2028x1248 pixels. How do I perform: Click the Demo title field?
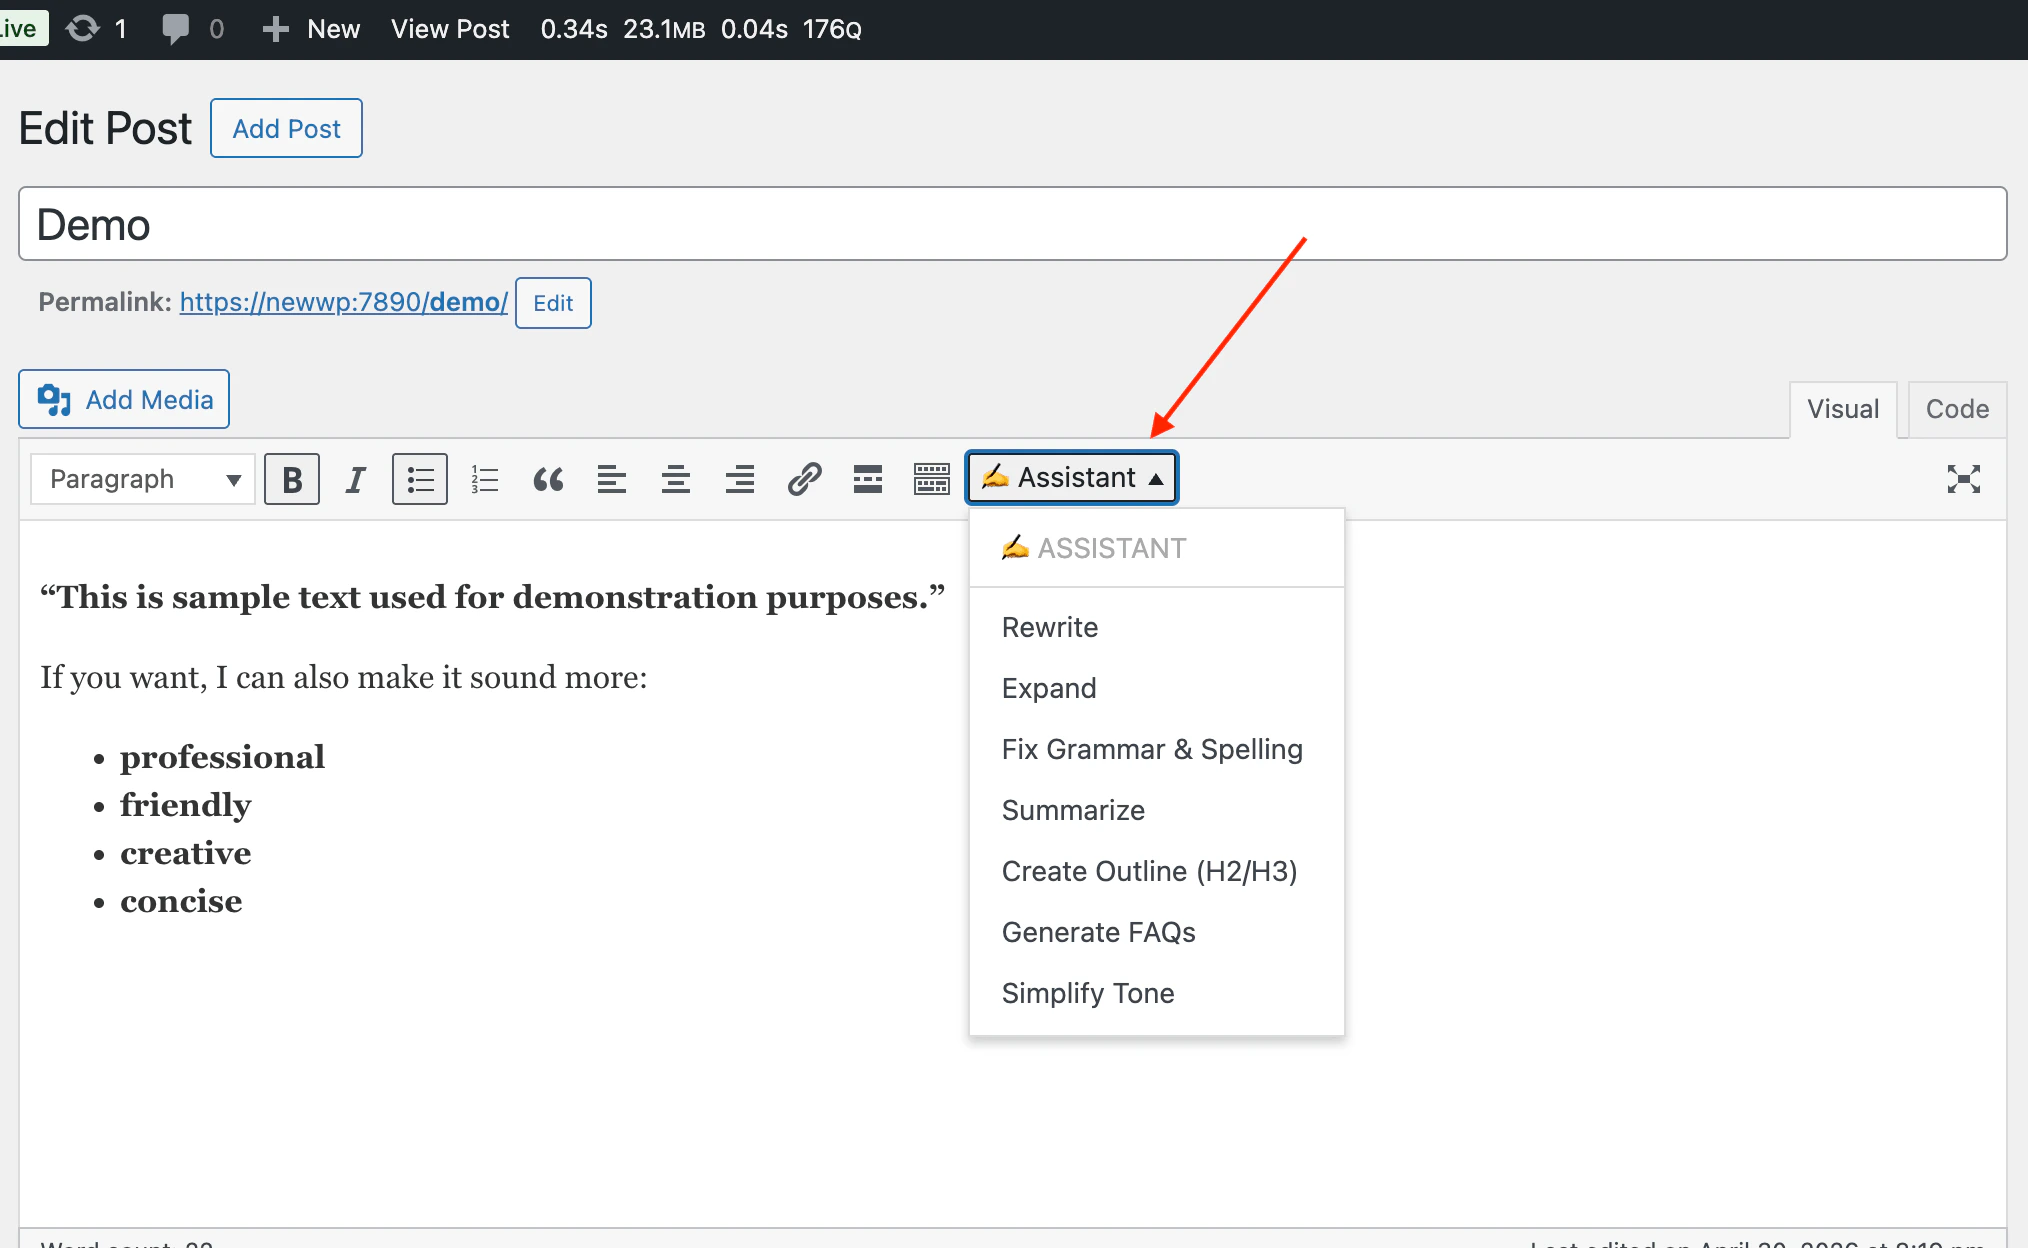click(1012, 224)
